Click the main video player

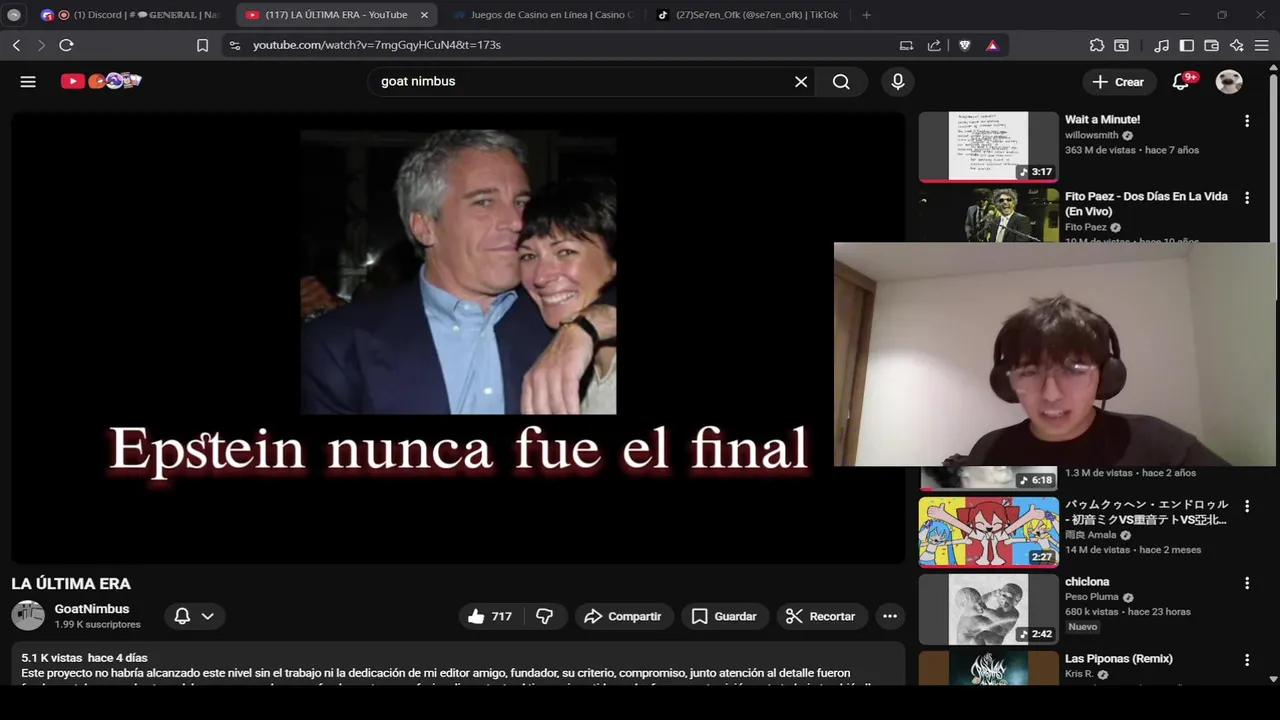[458, 337]
